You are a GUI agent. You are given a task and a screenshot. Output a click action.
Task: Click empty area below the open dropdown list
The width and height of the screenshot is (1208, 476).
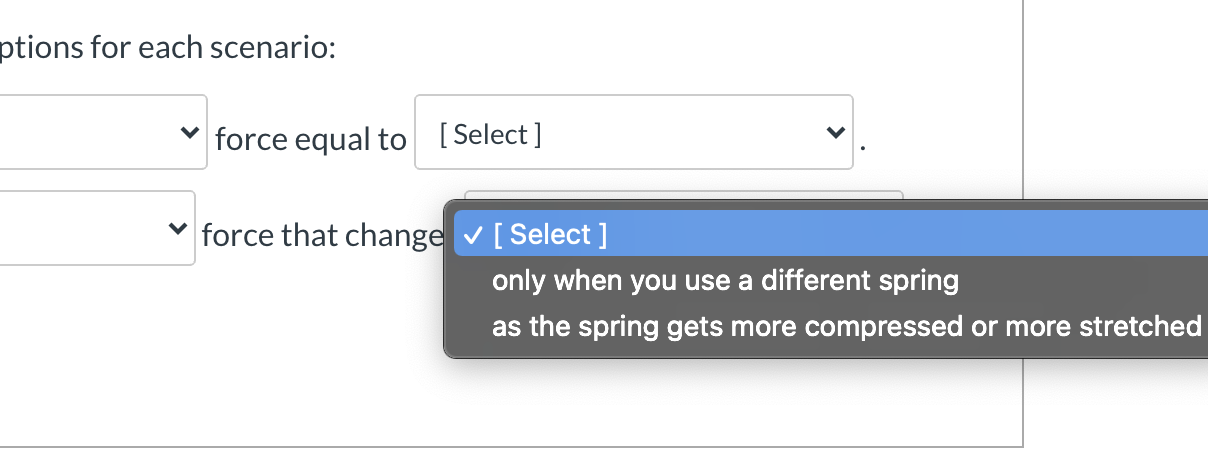tap(700, 400)
